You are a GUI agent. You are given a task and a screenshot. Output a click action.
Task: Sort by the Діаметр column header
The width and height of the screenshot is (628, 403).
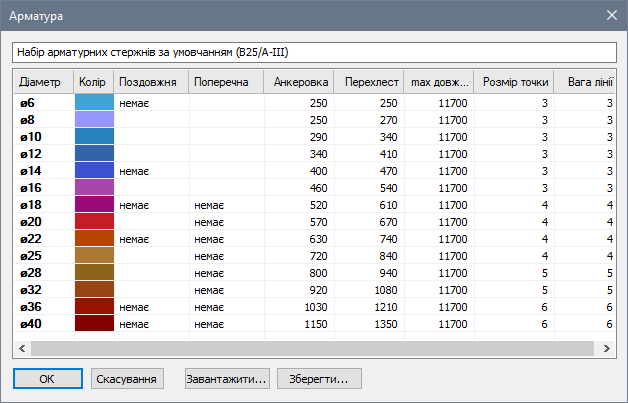(43, 81)
